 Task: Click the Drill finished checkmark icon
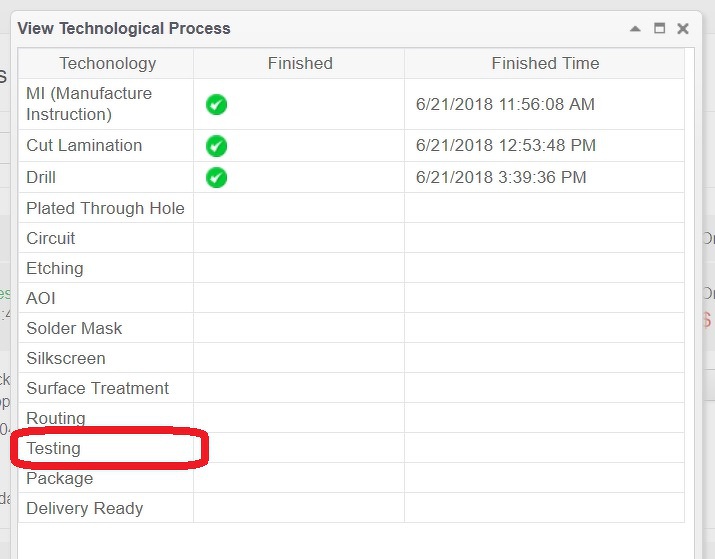tap(216, 178)
